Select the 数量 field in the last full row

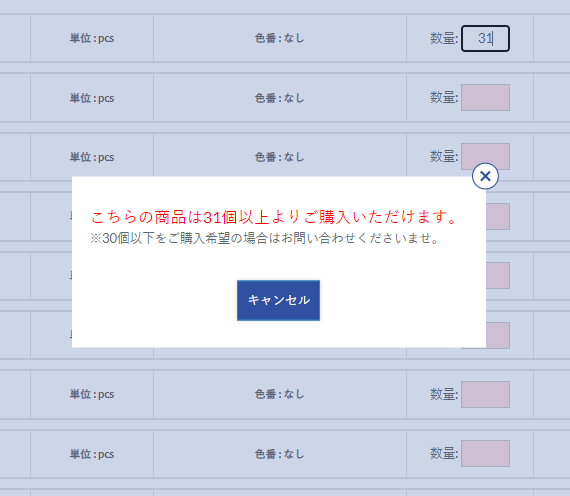(x=485, y=453)
